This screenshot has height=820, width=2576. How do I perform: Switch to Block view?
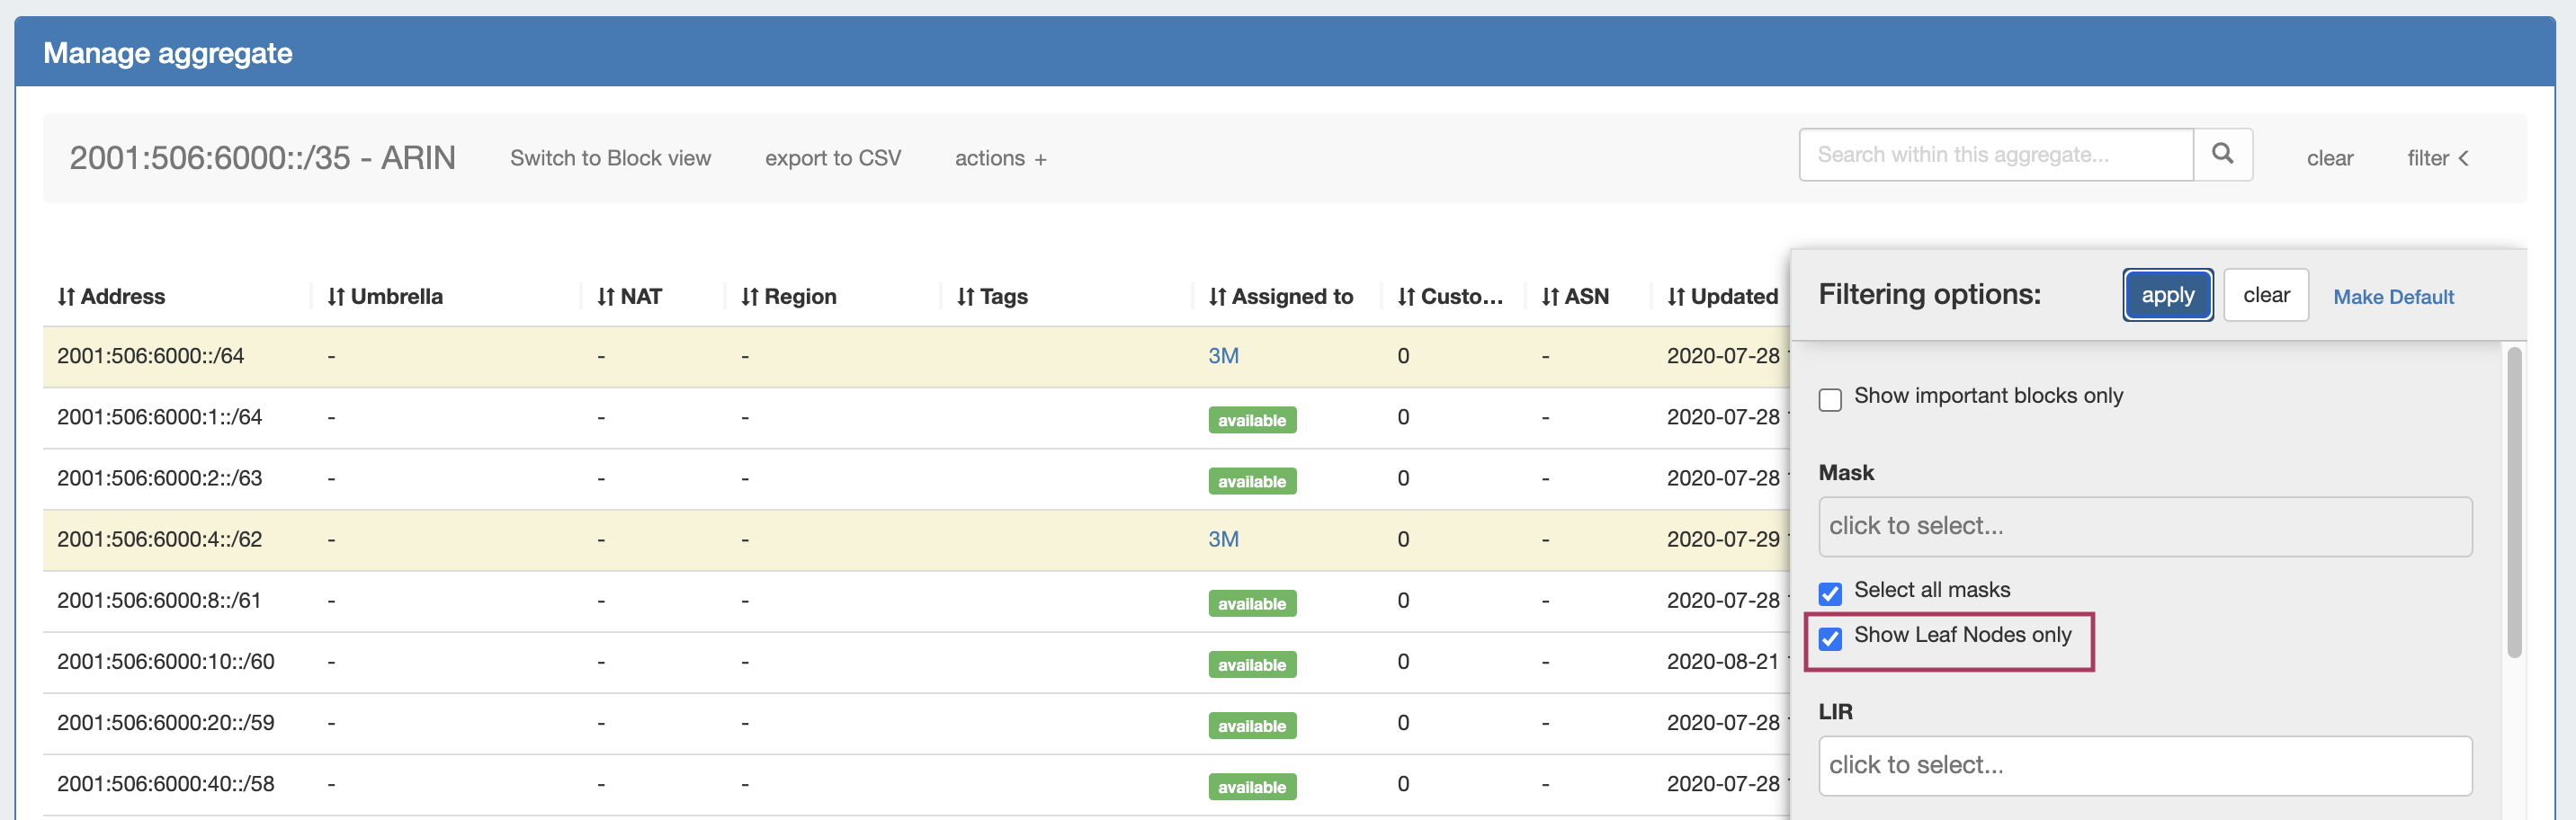pyautogui.click(x=610, y=158)
